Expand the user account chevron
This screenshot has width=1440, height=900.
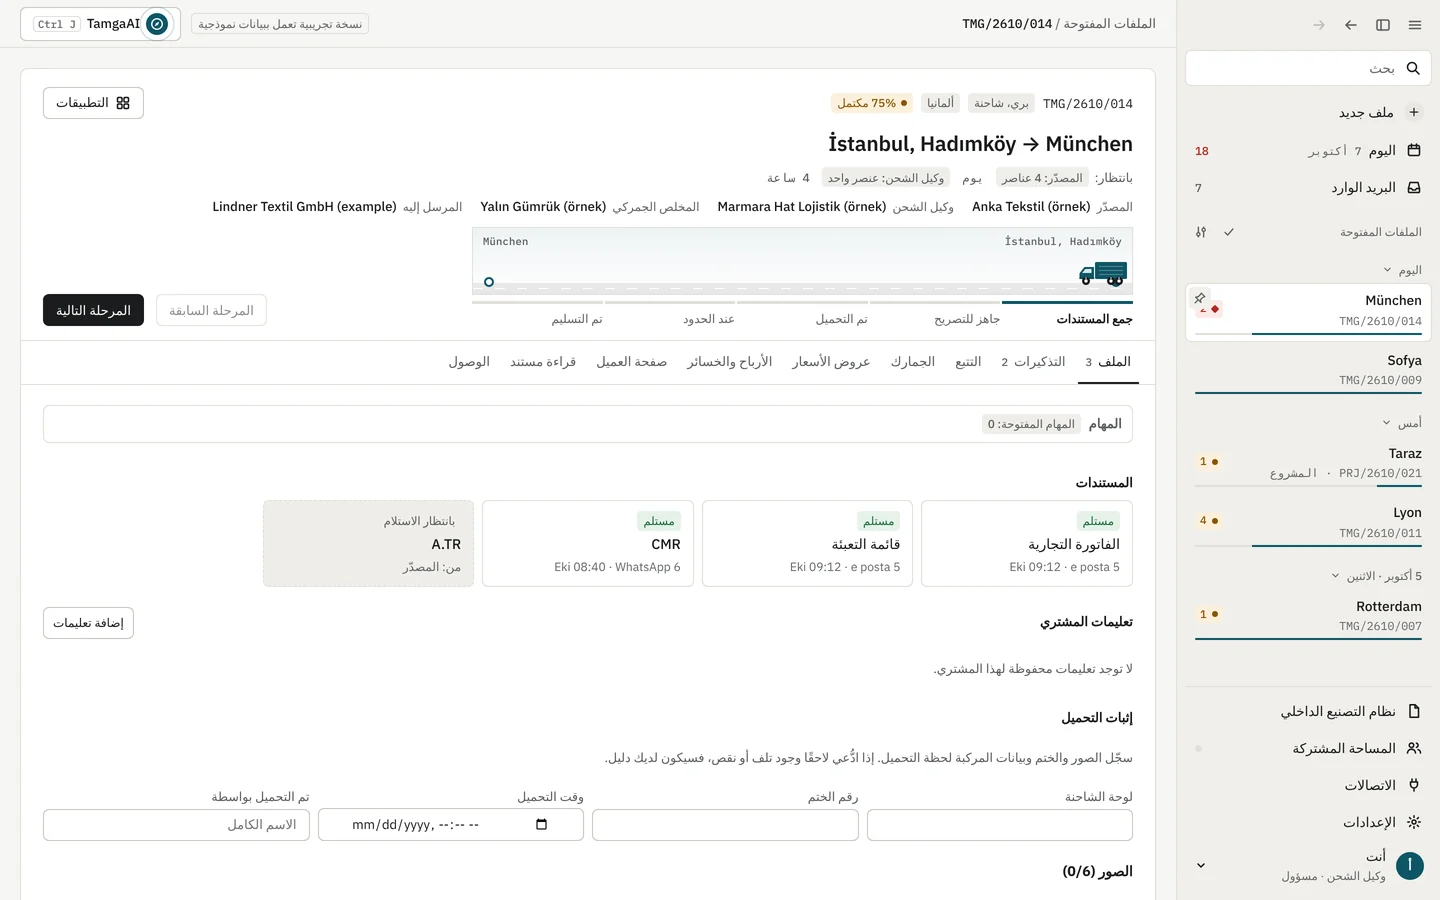(1201, 866)
